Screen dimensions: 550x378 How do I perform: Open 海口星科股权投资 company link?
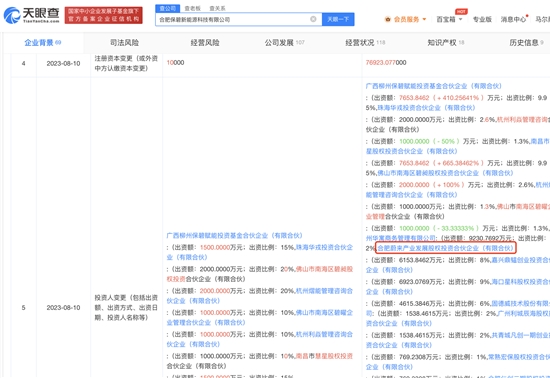(x=521, y=282)
